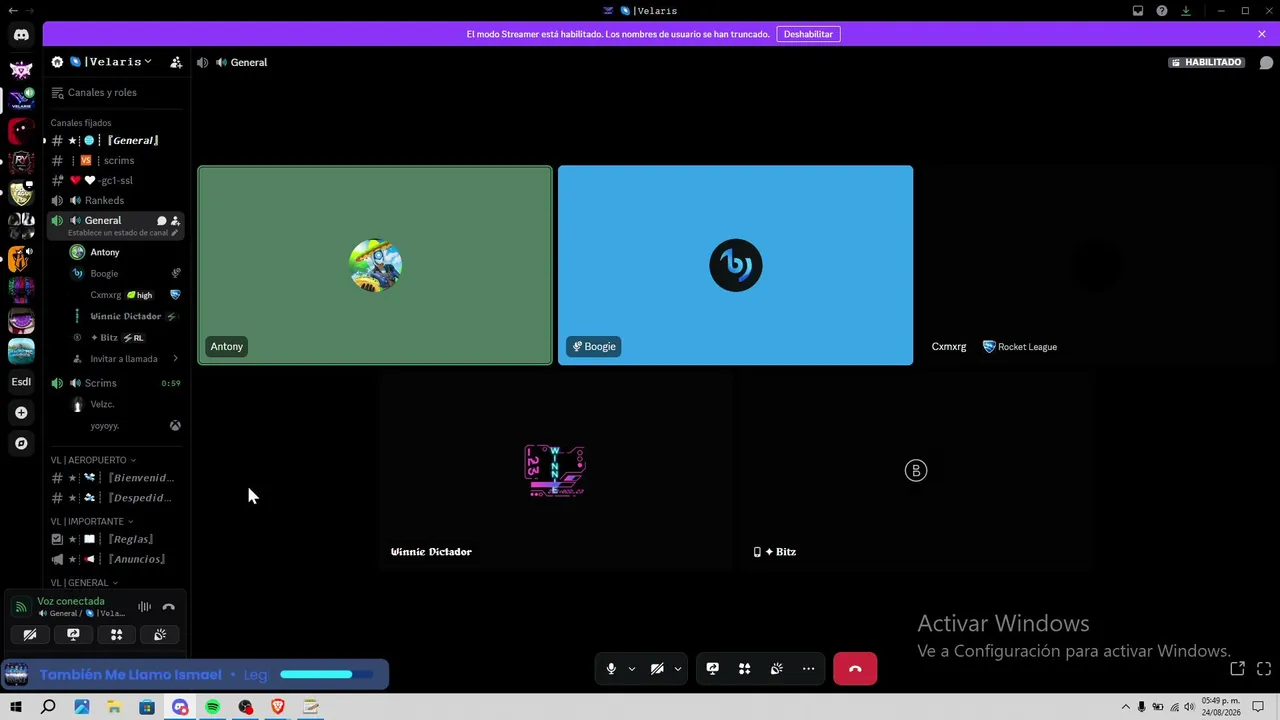The width and height of the screenshot is (1280, 720).
Task: Open noise suppression icon in voice panel
Action: coord(144,607)
